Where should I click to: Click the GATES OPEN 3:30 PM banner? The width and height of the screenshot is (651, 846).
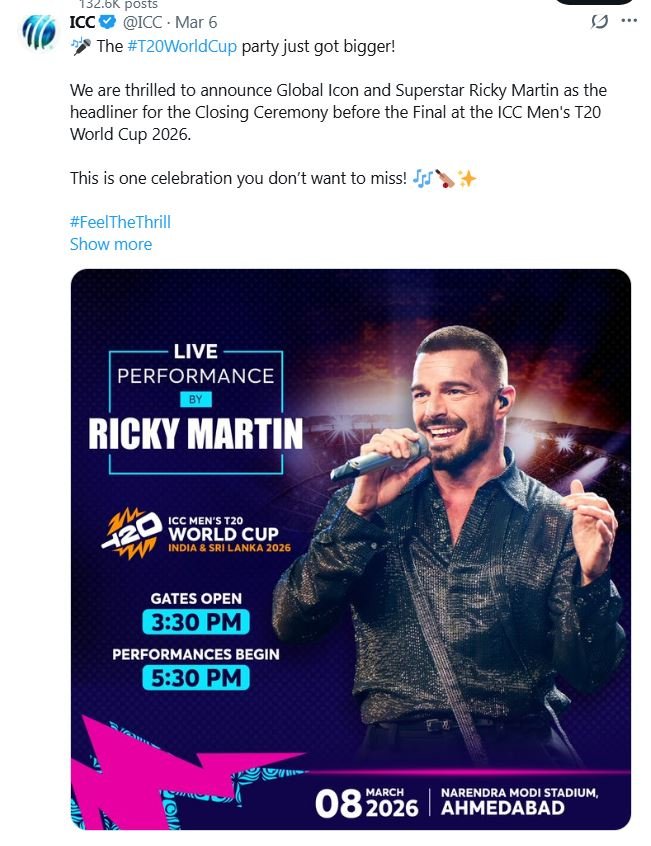(196, 612)
